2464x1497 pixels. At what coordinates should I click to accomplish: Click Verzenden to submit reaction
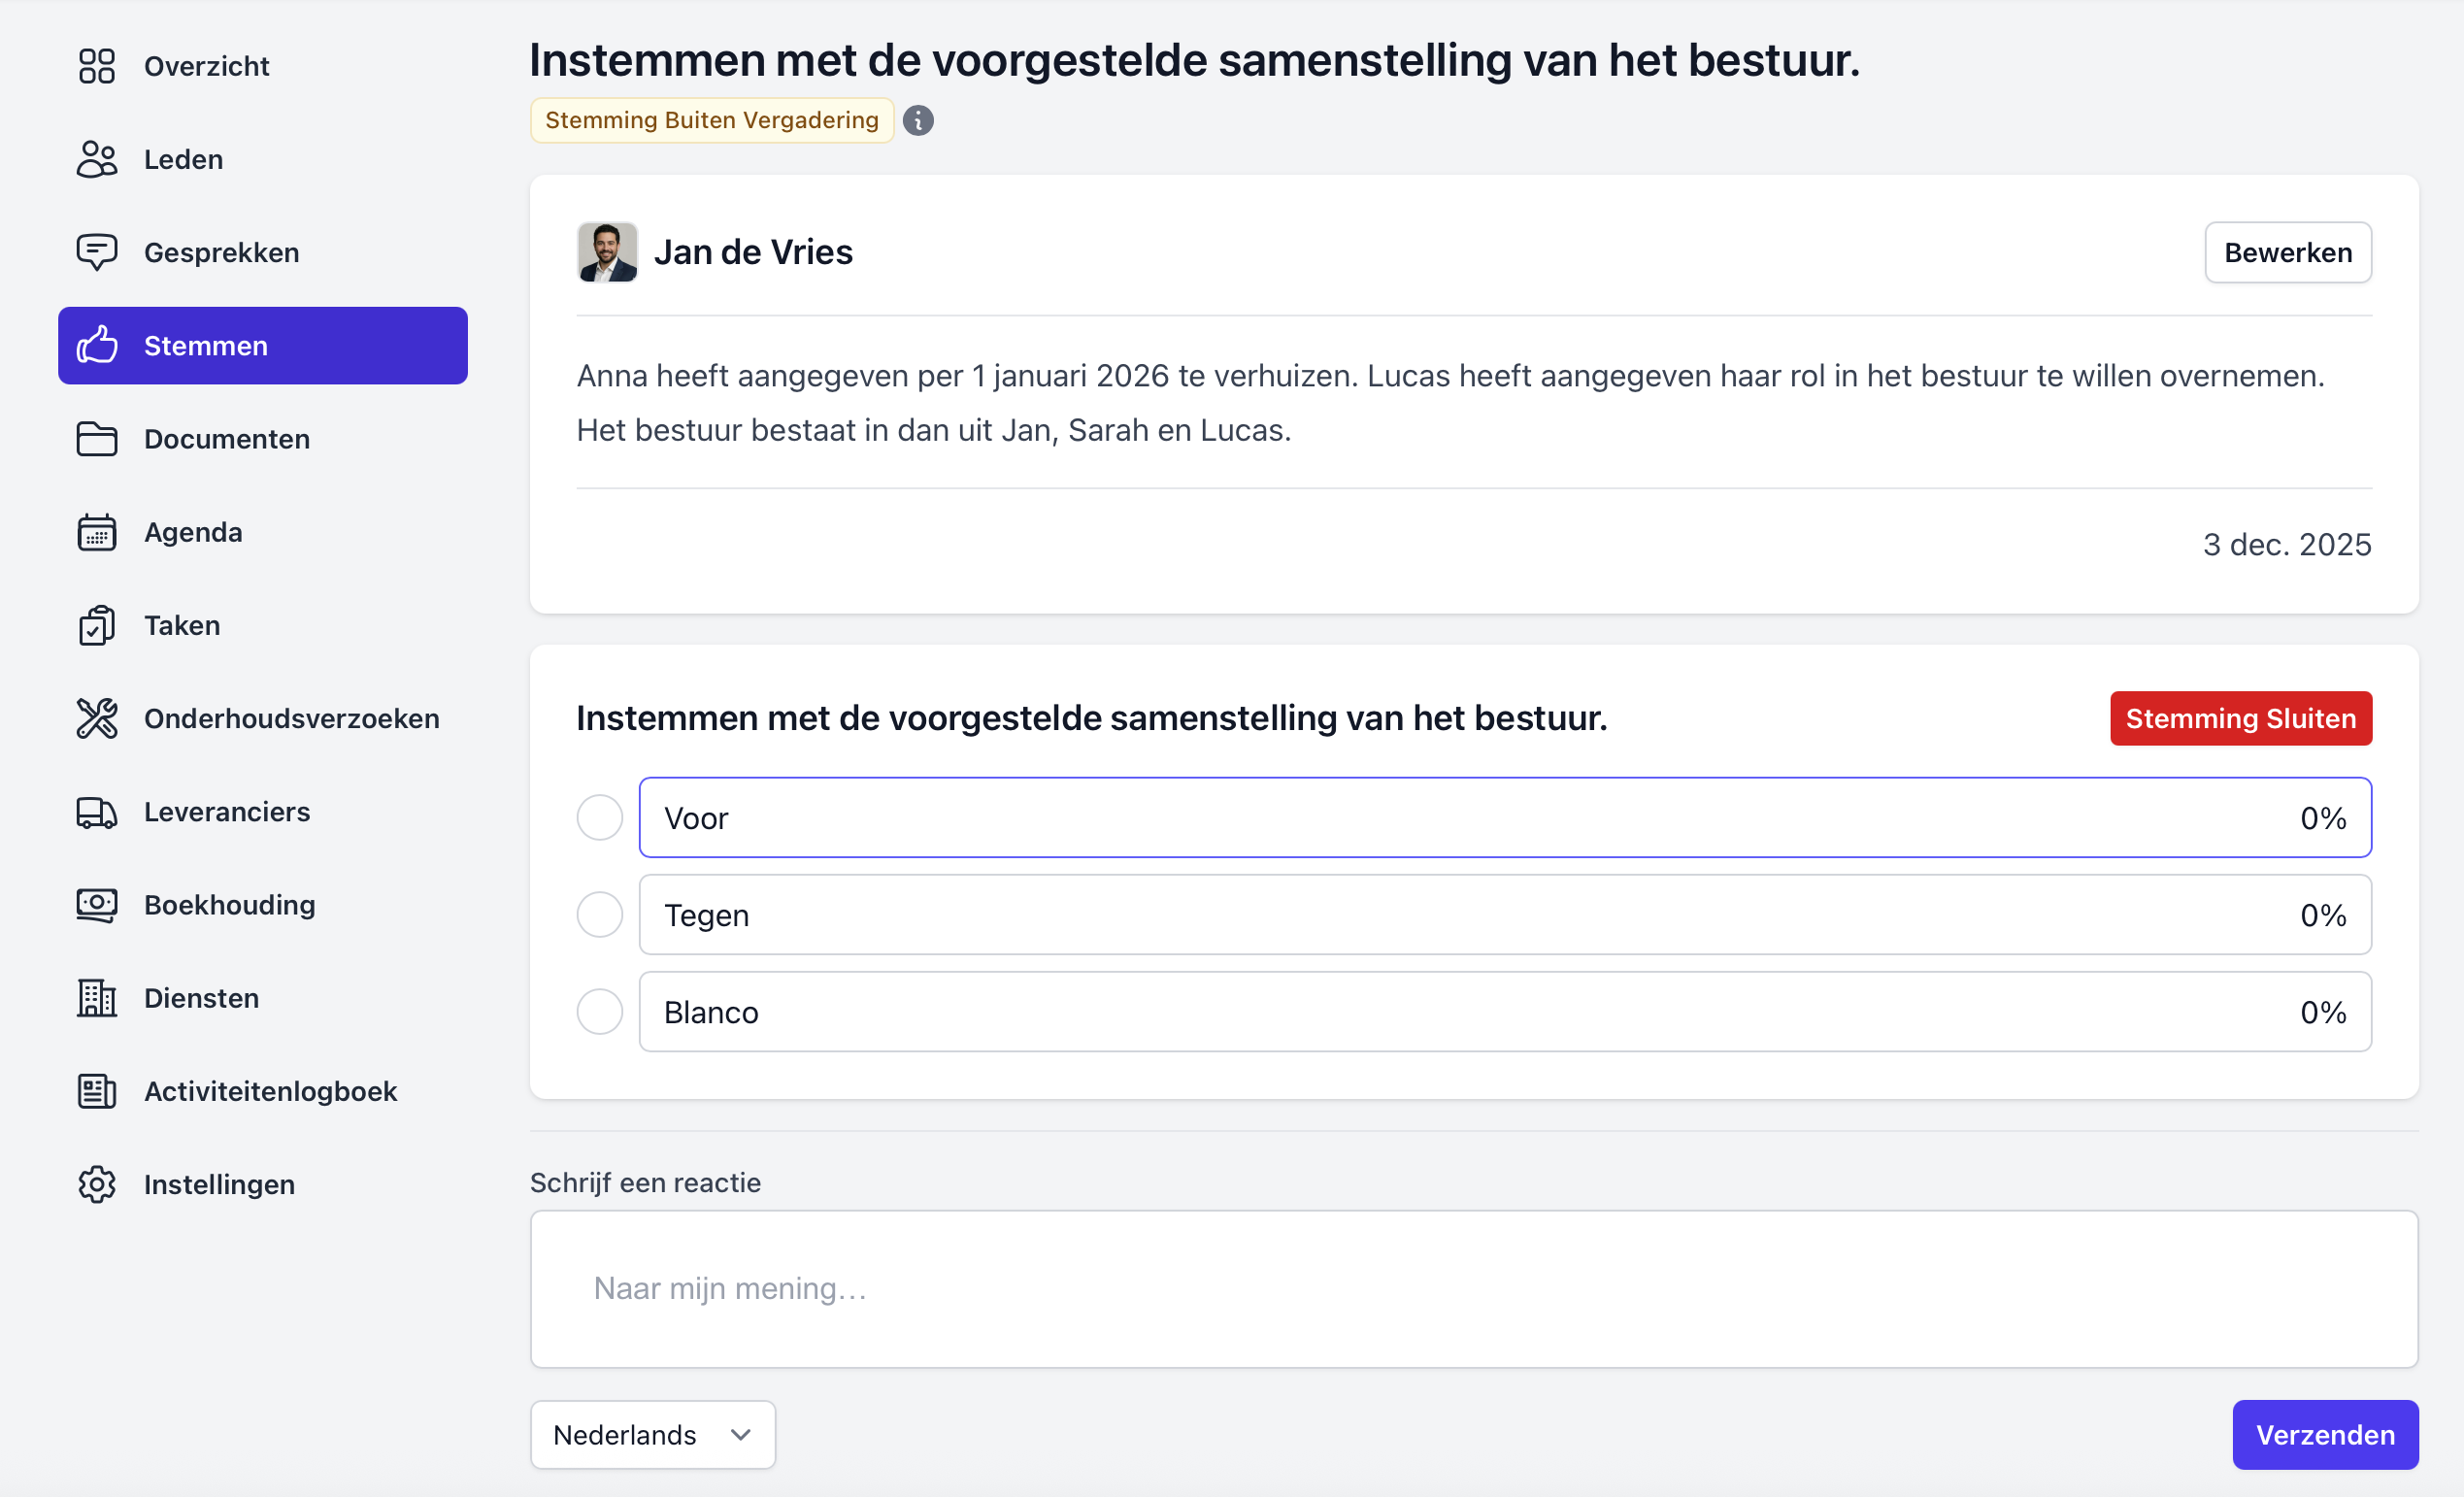click(x=2324, y=1434)
